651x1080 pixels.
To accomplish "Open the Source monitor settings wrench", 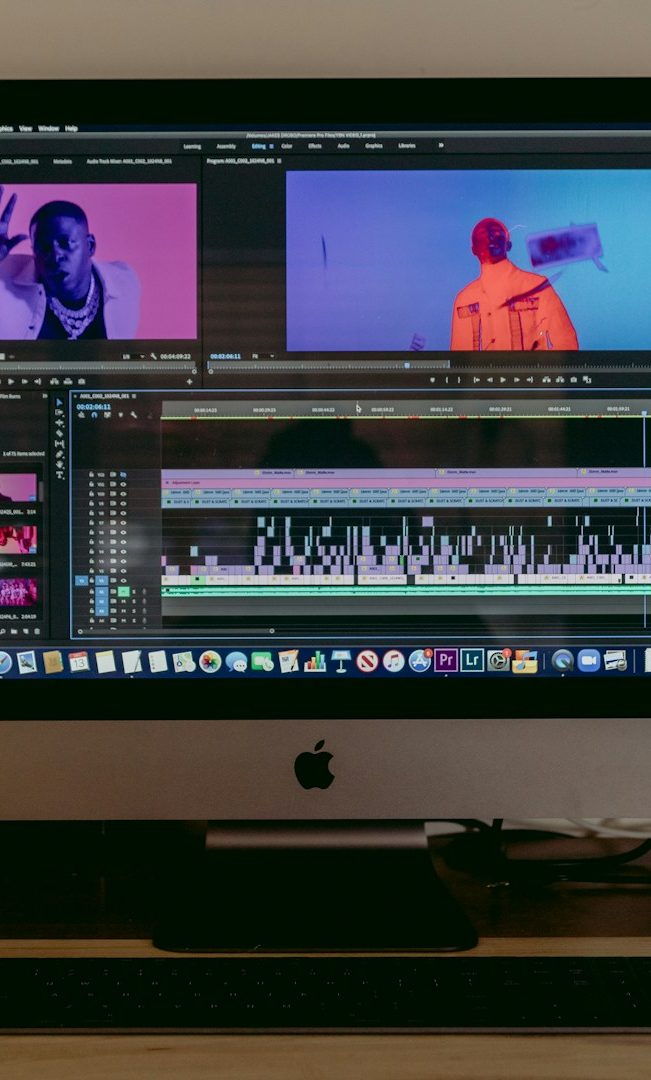I will click(x=154, y=356).
